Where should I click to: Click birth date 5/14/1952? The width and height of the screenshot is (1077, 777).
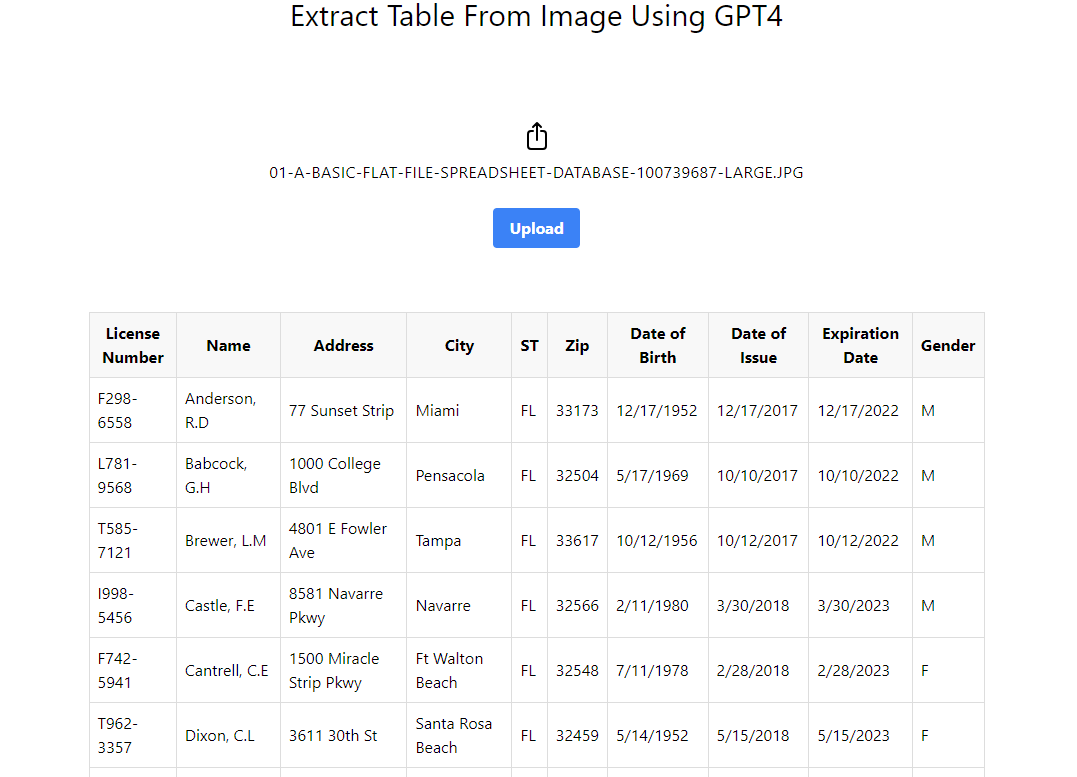point(652,735)
